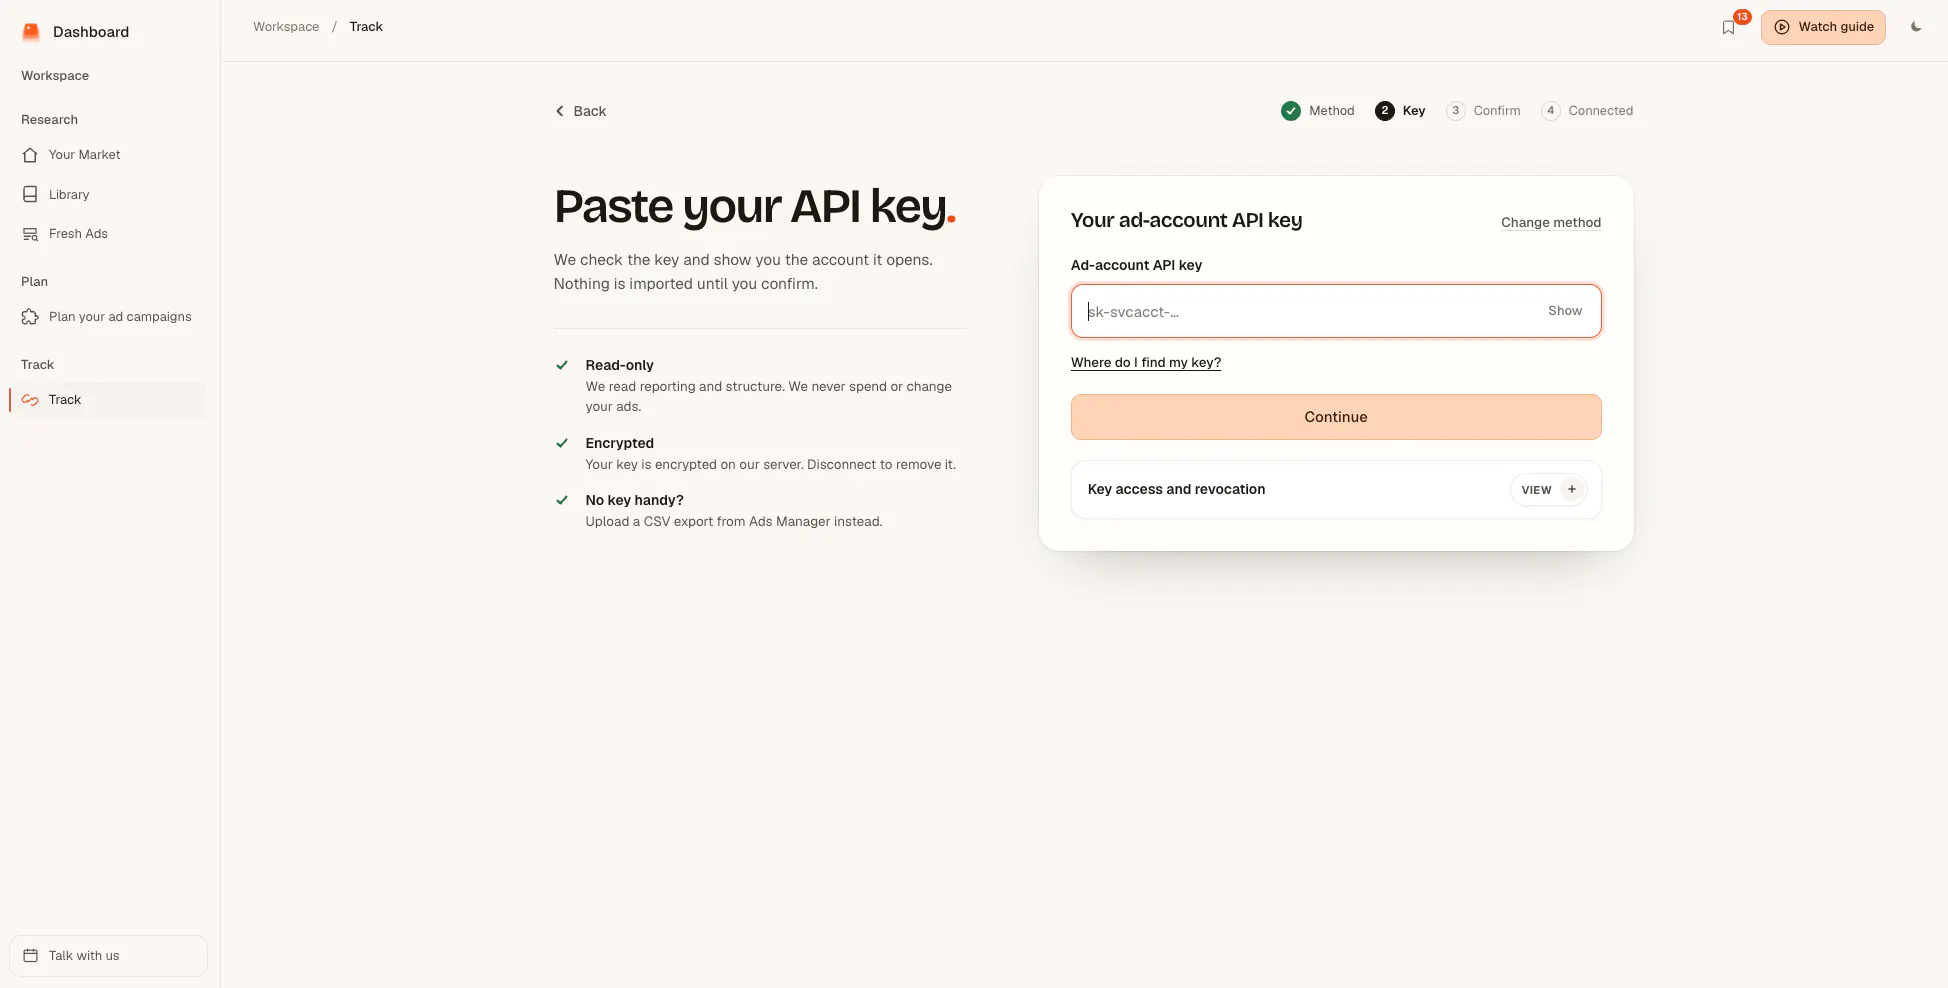Click the Dashboard logo icon
This screenshot has width=1948, height=988.
31,32
